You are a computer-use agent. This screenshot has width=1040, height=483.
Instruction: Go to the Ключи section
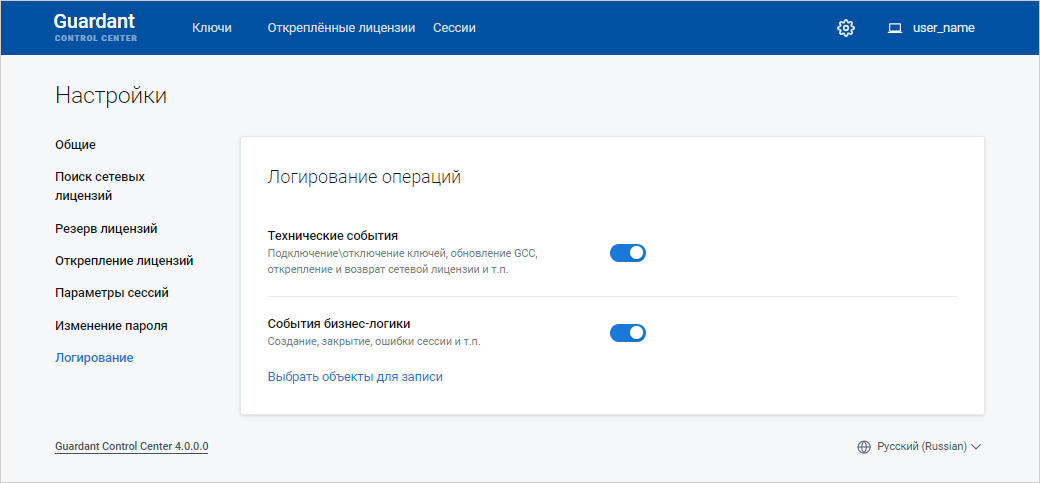click(212, 28)
